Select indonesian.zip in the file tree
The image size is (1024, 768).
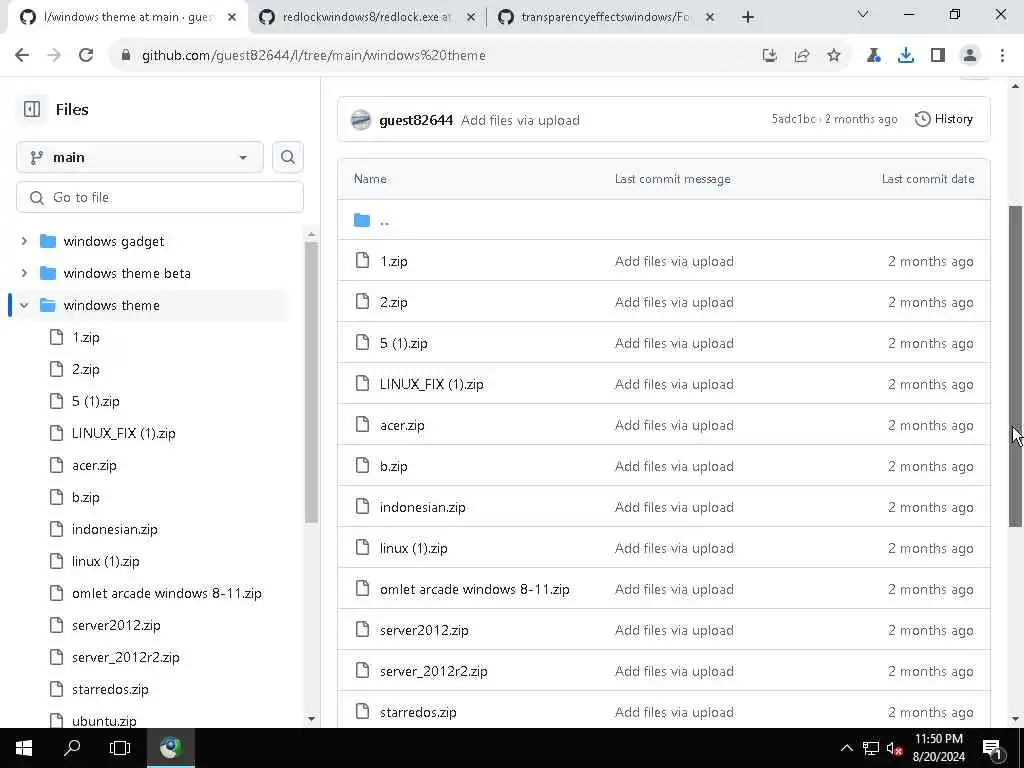coord(114,530)
